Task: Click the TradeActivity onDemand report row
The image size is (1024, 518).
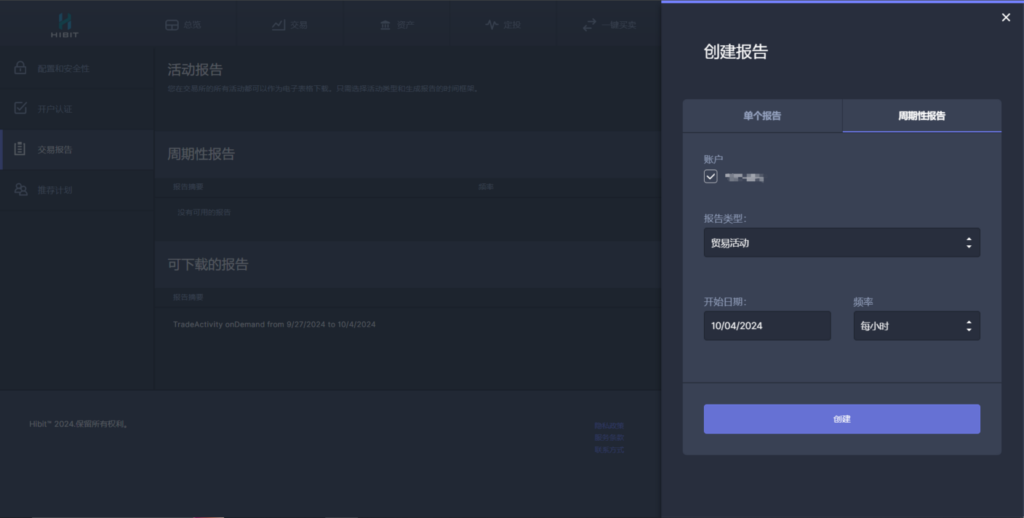Action: [x=274, y=325]
